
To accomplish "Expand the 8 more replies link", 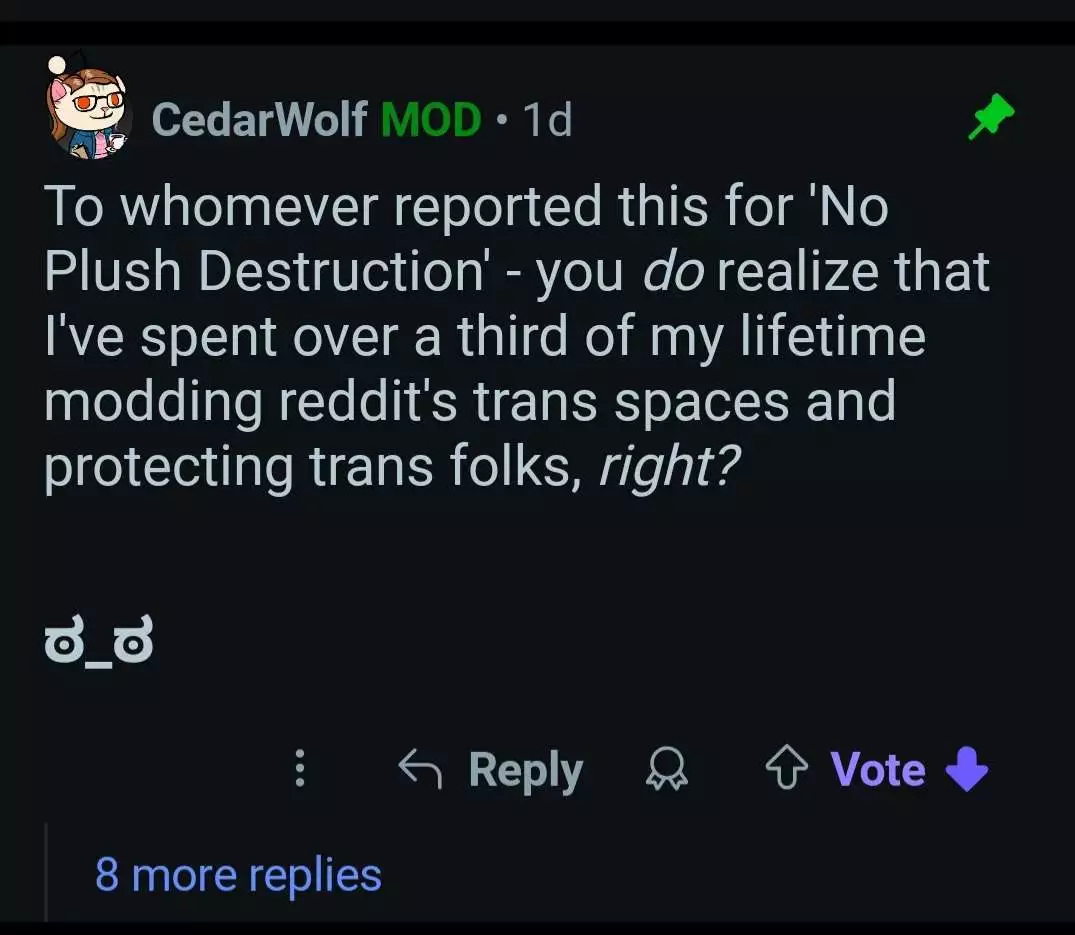I will point(238,875).
